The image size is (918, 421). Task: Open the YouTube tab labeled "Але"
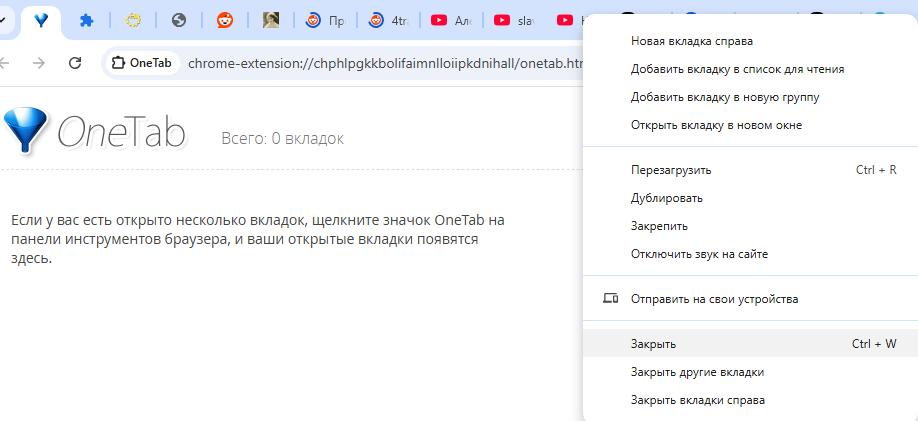(x=452, y=21)
